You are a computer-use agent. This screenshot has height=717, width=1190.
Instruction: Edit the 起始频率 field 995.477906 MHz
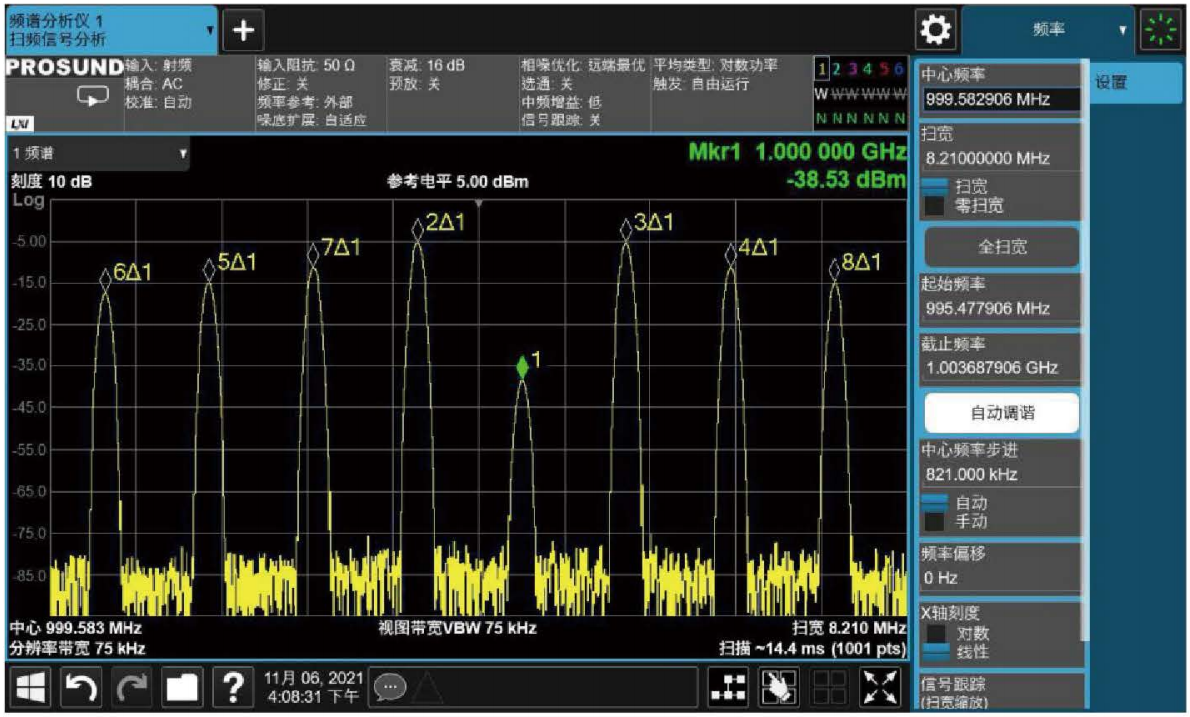[x=1001, y=309]
